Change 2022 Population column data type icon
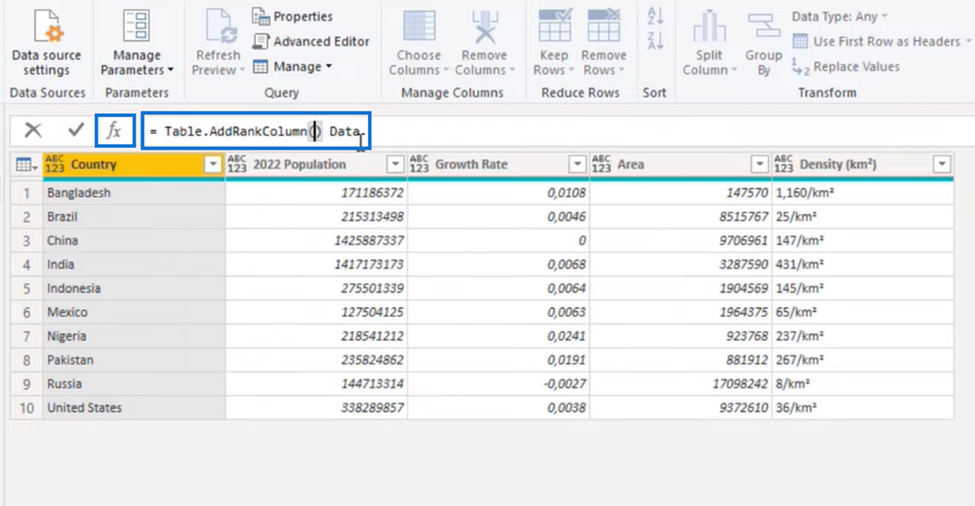The width and height of the screenshot is (975, 506). click(x=237, y=164)
